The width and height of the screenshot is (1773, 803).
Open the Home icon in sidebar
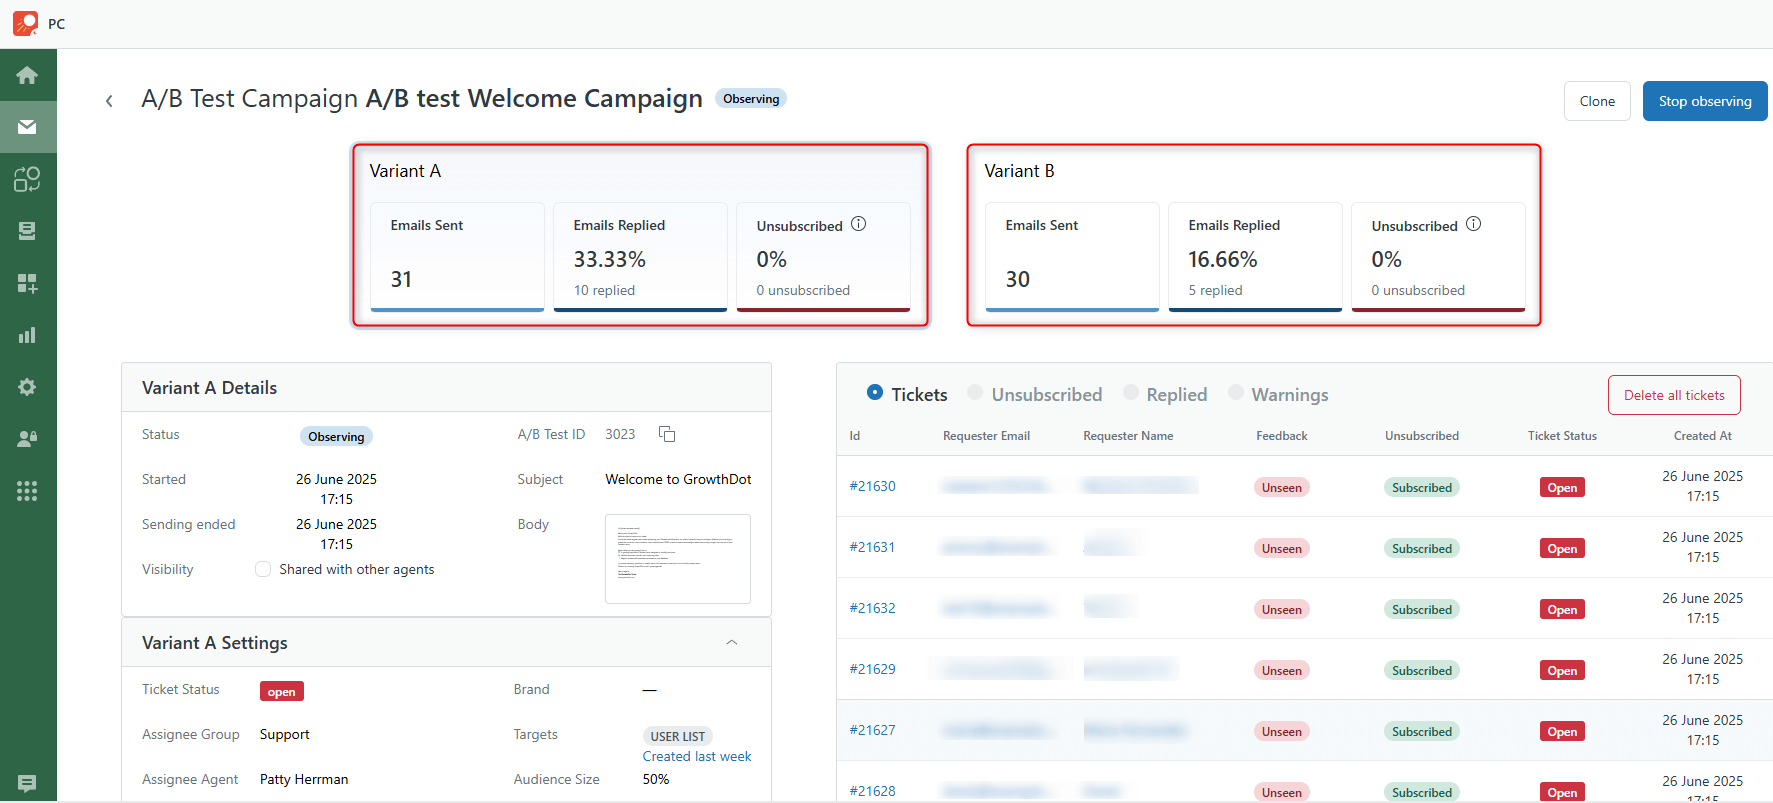click(x=27, y=75)
